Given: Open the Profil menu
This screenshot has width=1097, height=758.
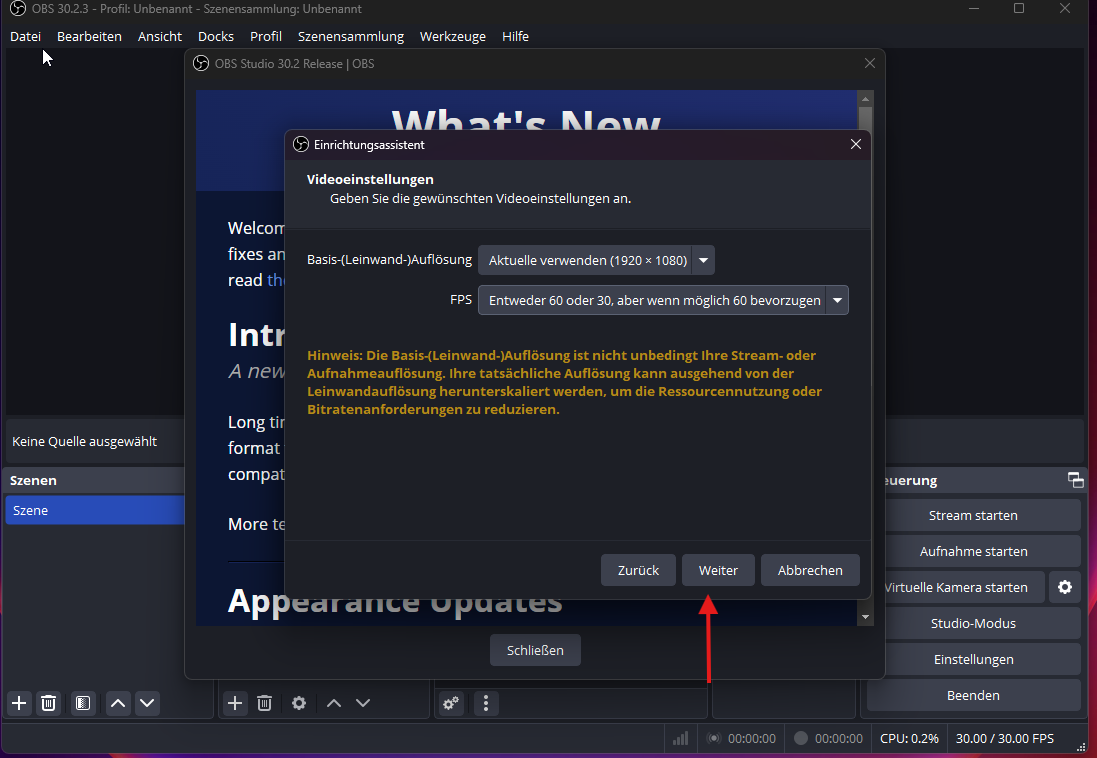Looking at the screenshot, I should tap(266, 36).
